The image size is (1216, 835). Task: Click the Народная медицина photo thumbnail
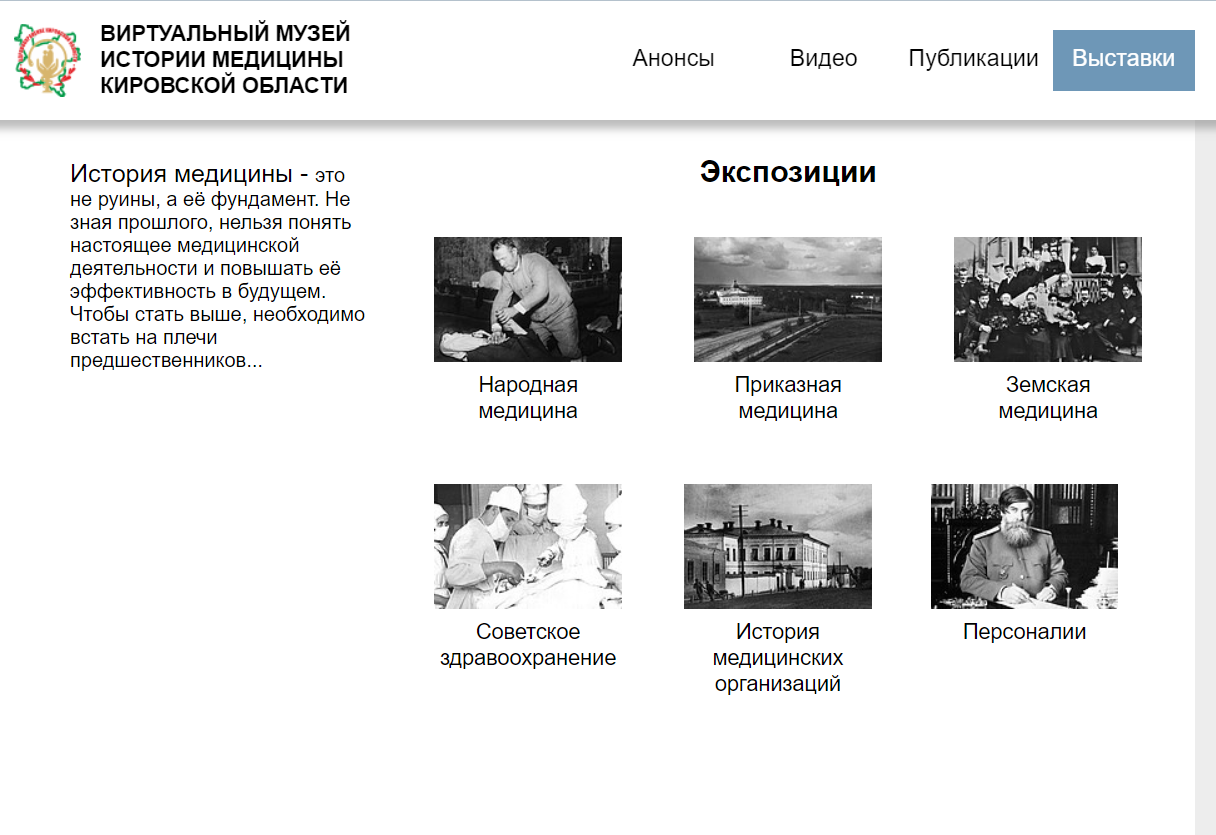point(528,299)
